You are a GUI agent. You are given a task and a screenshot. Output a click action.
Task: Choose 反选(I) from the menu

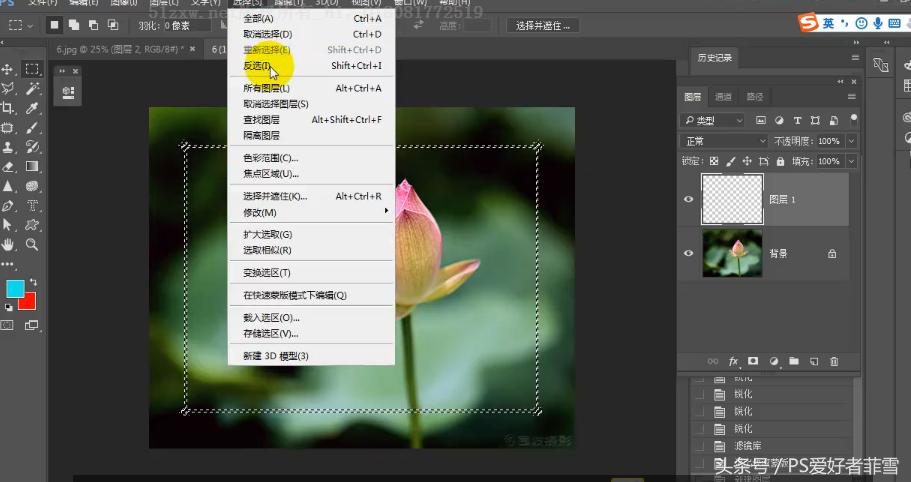click(x=311, y=66)
